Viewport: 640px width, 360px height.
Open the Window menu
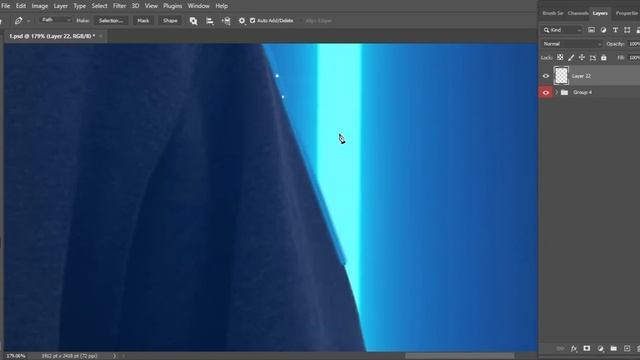(x=198, y=6)
